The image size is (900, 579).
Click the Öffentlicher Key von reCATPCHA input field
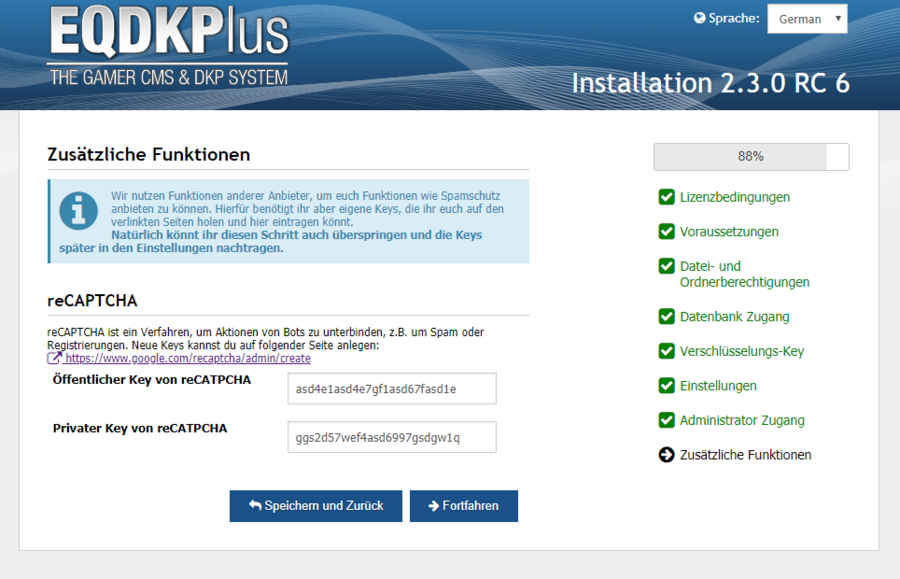click(x=391, y=388)
